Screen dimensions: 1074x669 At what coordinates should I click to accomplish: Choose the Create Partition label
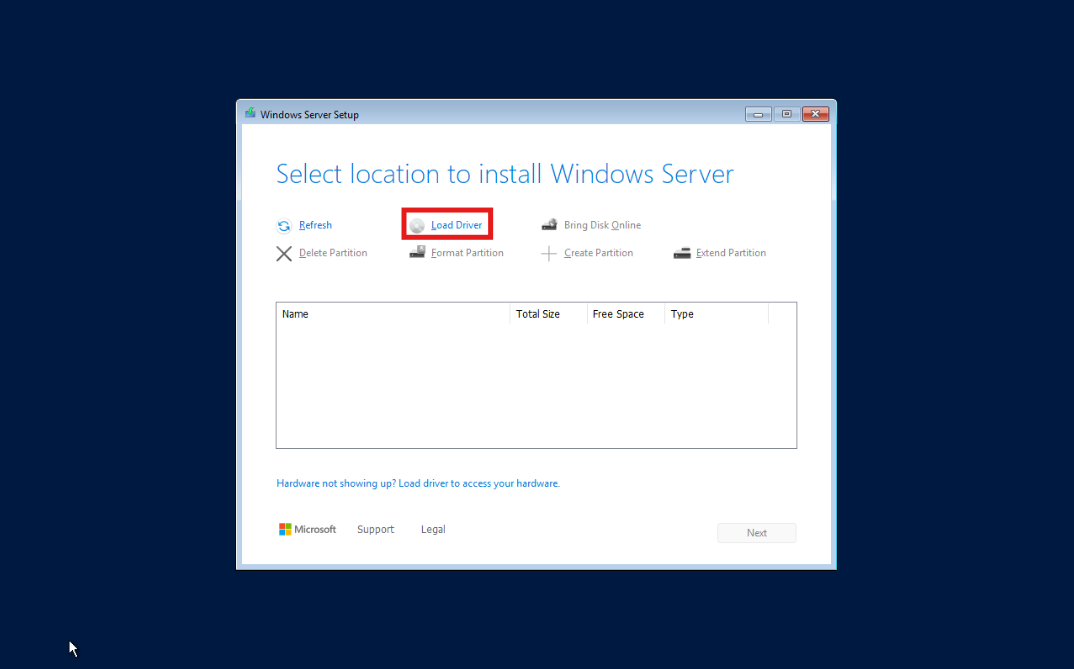tap(598, 253)
